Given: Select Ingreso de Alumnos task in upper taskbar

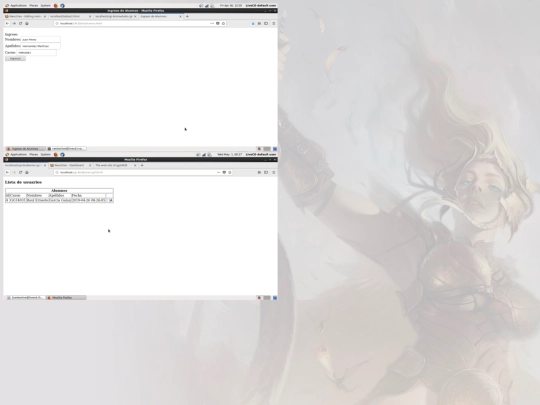Looking at the screenshot, I should [26, 149].
